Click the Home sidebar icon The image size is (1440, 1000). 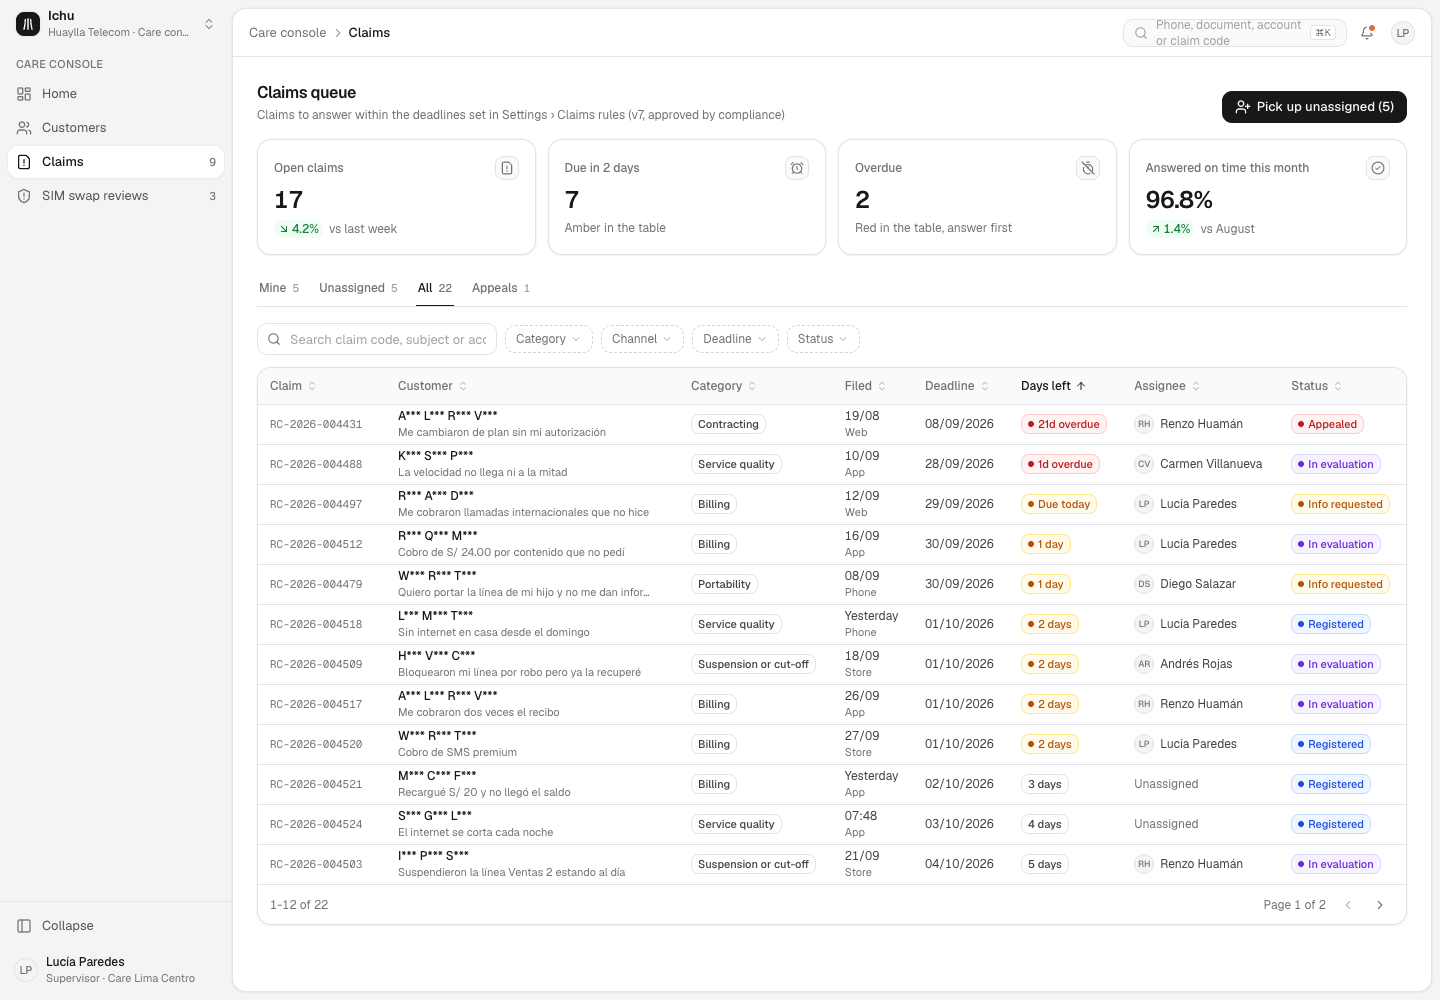[24, 94]
